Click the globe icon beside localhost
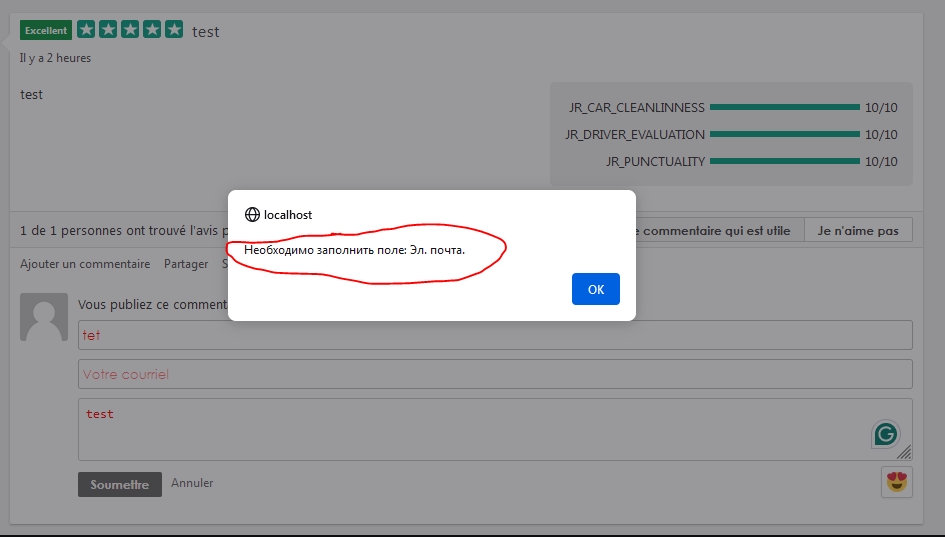 click(252, 215)
